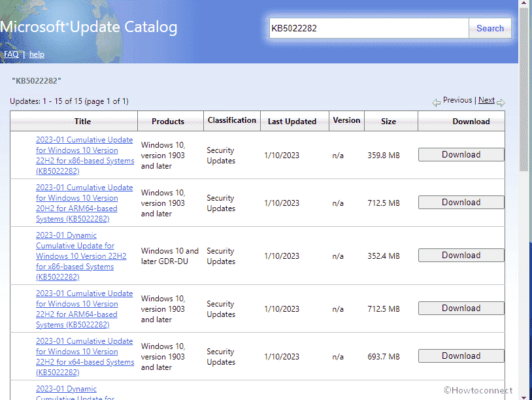Open the 22H2 ARM64-based Cumulative Update link
The height and width of the screenshot is (400, 532).
(84, 309)
